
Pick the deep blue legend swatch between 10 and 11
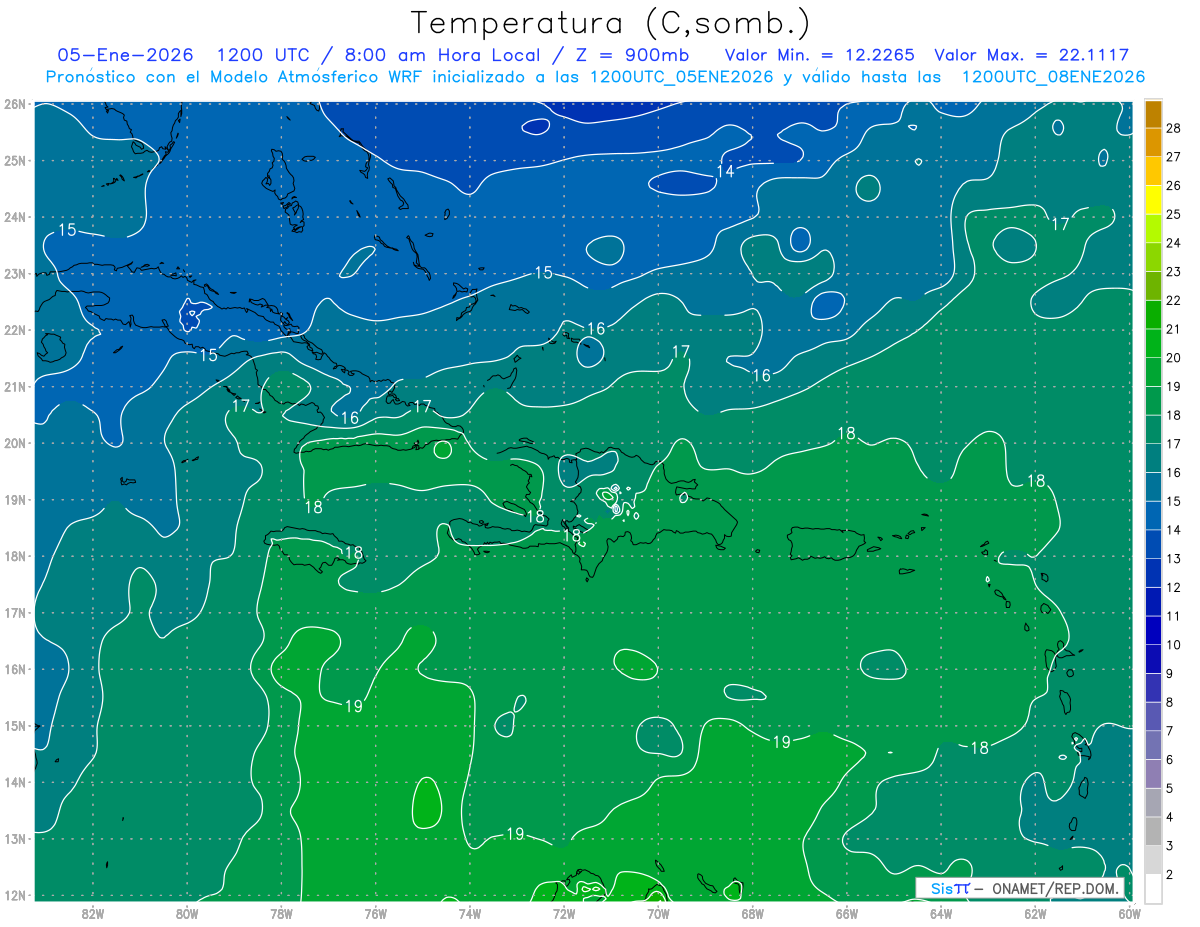[1153, 630]
